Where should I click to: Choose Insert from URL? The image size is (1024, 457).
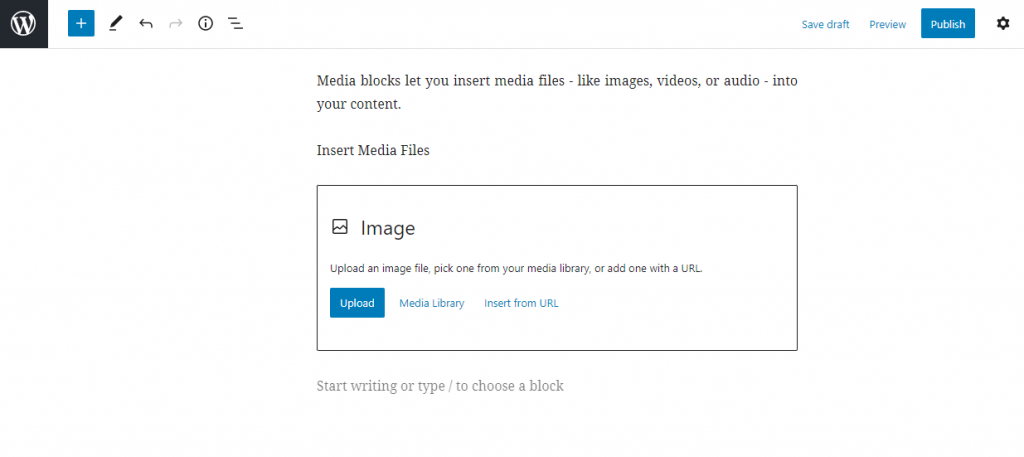(x=521, y=303)
